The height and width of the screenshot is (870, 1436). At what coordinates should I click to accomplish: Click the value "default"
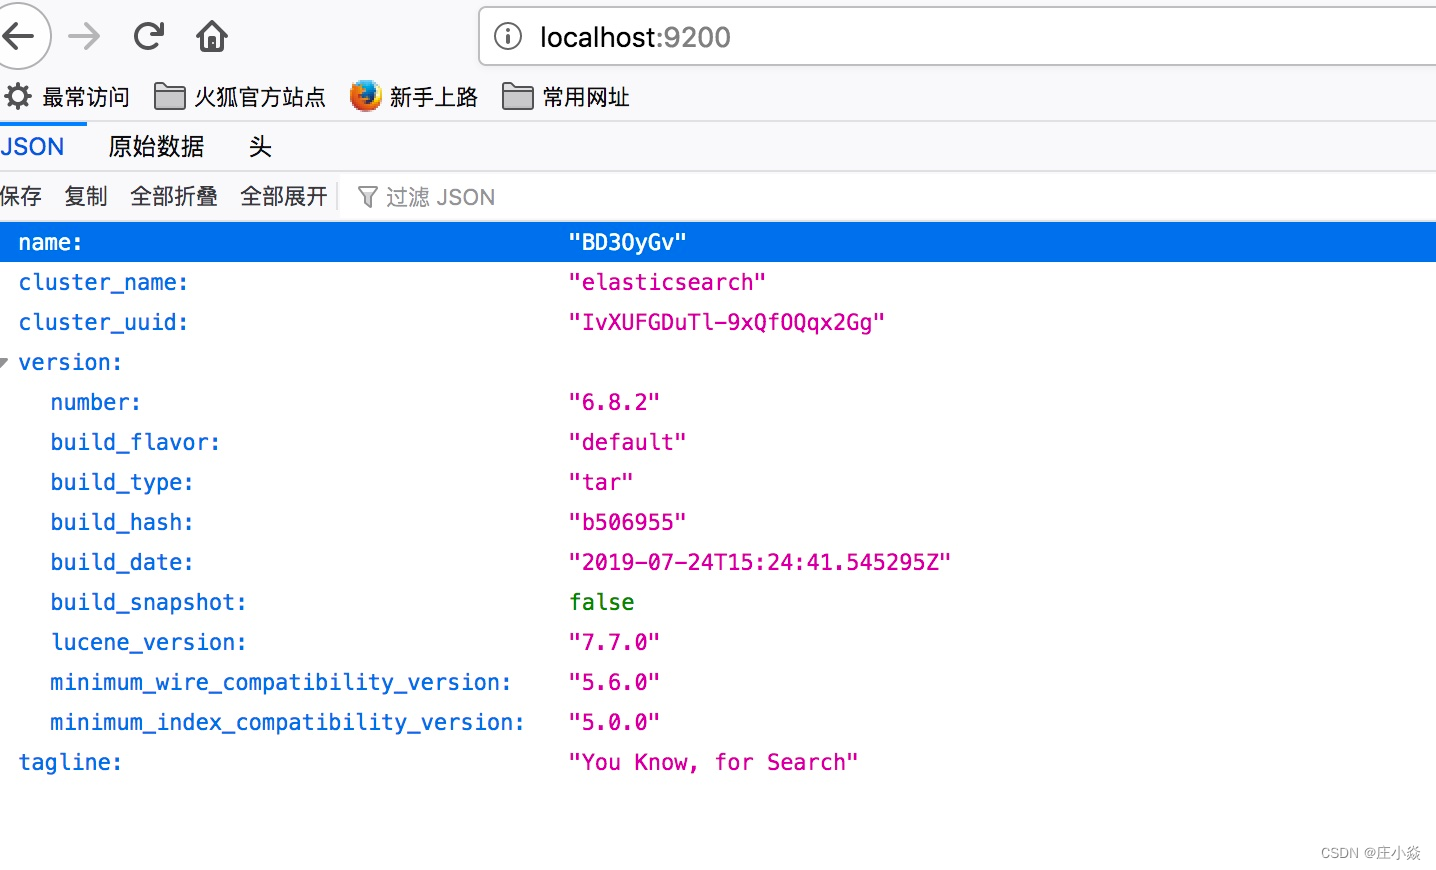point(627,442)
